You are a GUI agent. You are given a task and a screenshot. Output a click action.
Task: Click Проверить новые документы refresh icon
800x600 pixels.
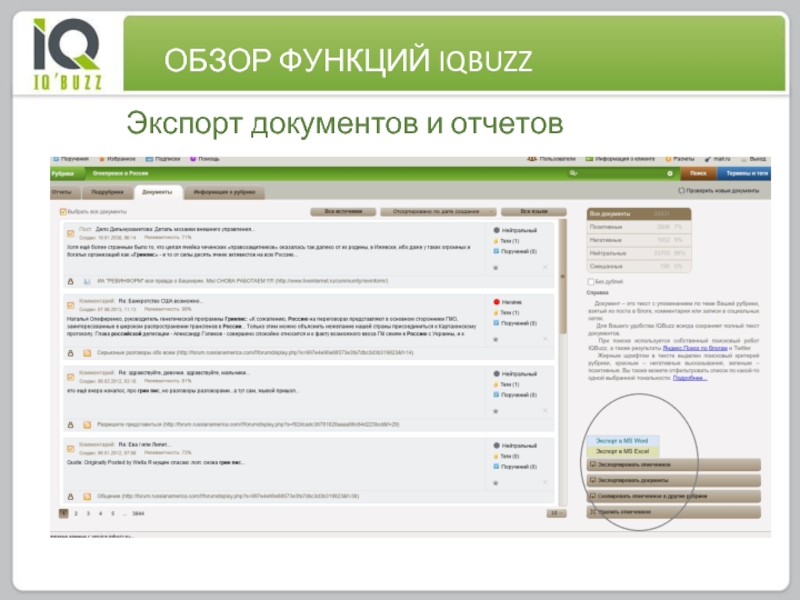click(x=681, y=191)
